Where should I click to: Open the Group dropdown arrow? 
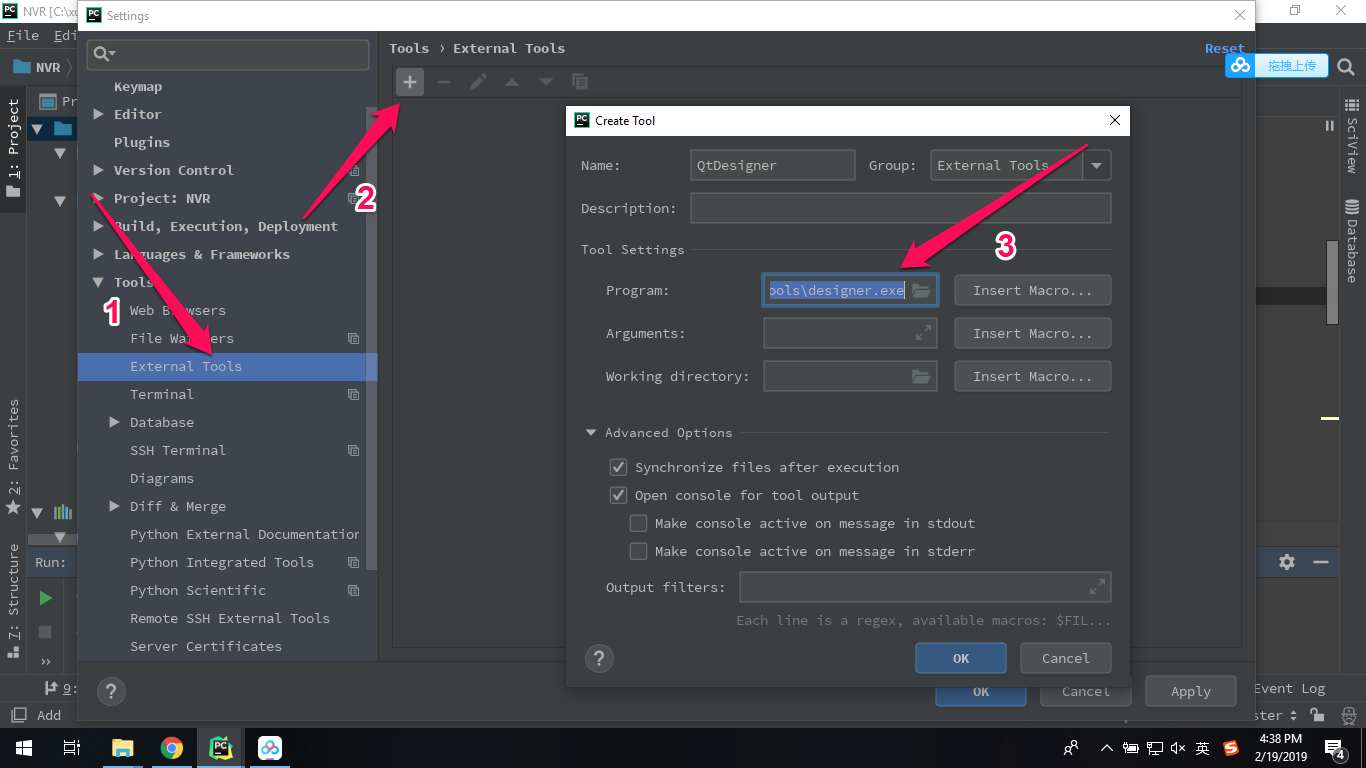pyautogui.click(x=1097, y=166)
